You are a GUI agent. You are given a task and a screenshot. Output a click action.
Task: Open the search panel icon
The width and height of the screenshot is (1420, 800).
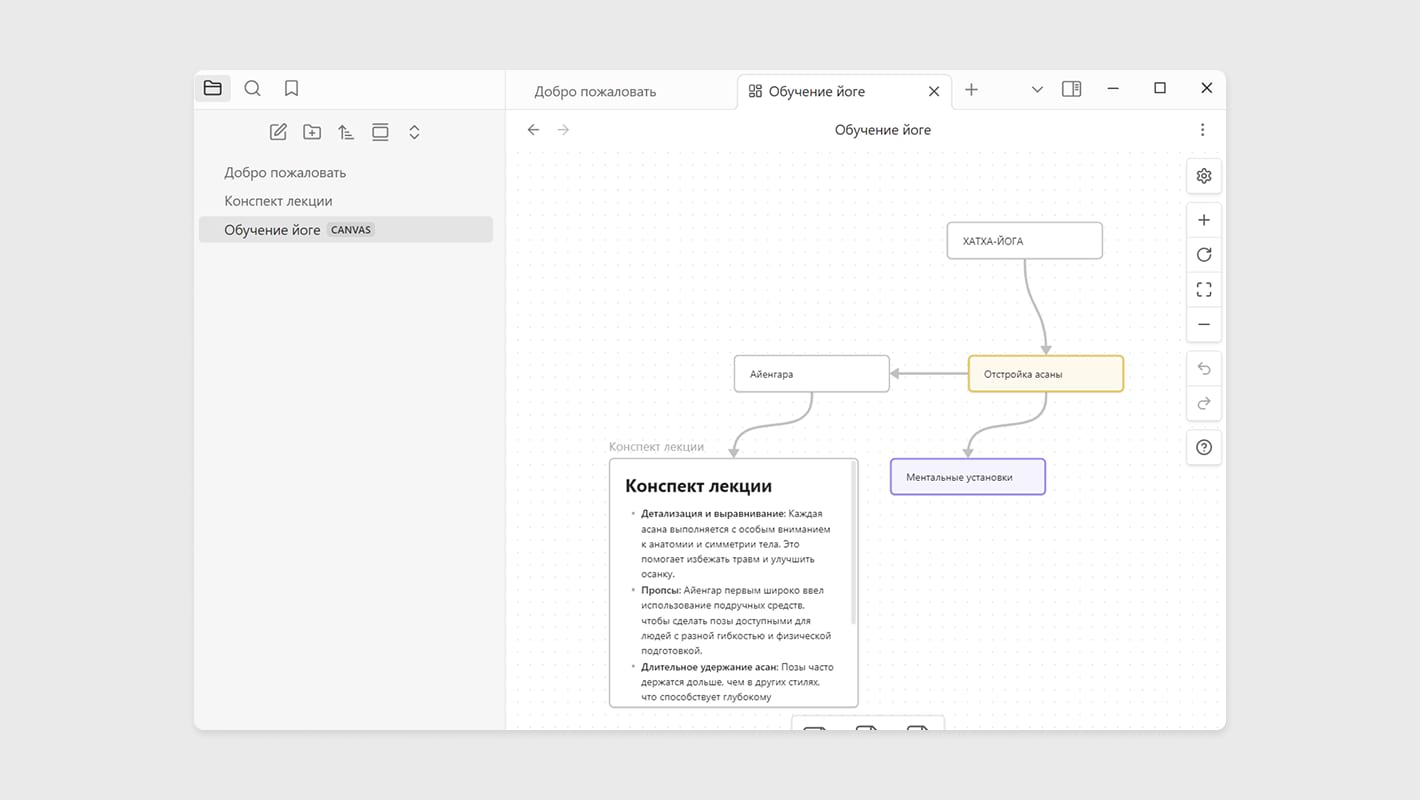pos(253,88)
